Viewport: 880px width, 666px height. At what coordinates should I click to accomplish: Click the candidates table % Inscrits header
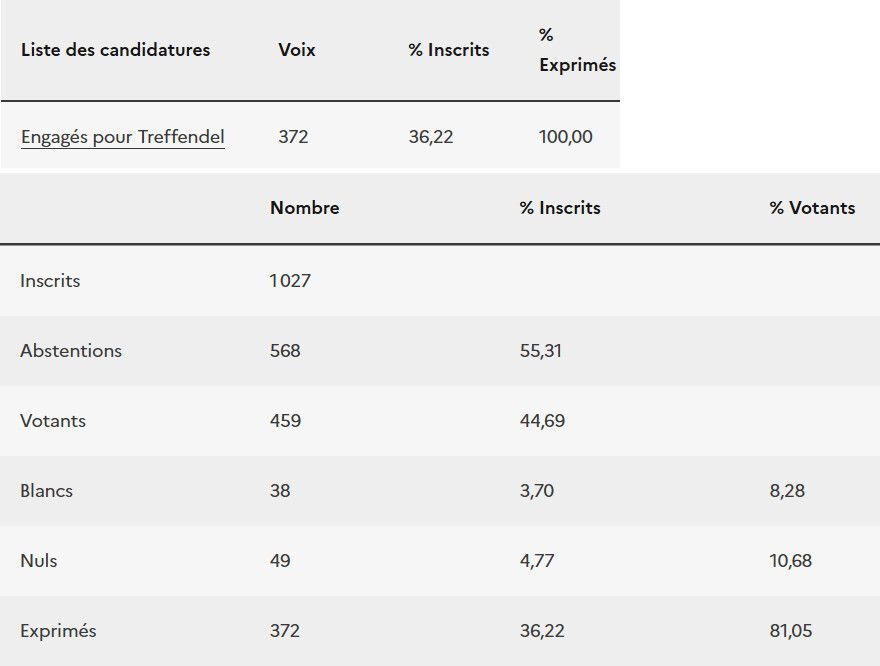[x=449, y=50]
